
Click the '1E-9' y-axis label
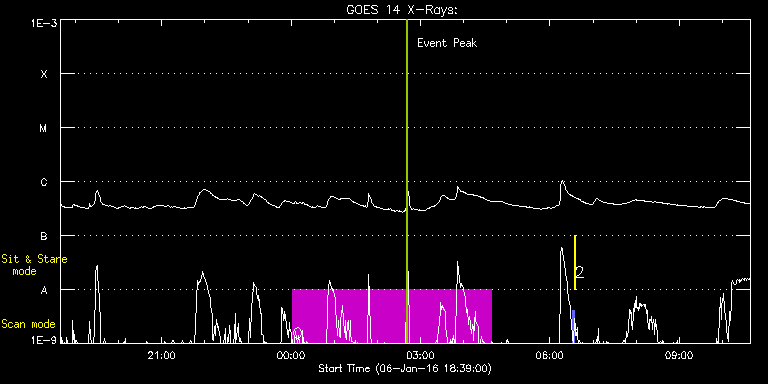[44, 341]
